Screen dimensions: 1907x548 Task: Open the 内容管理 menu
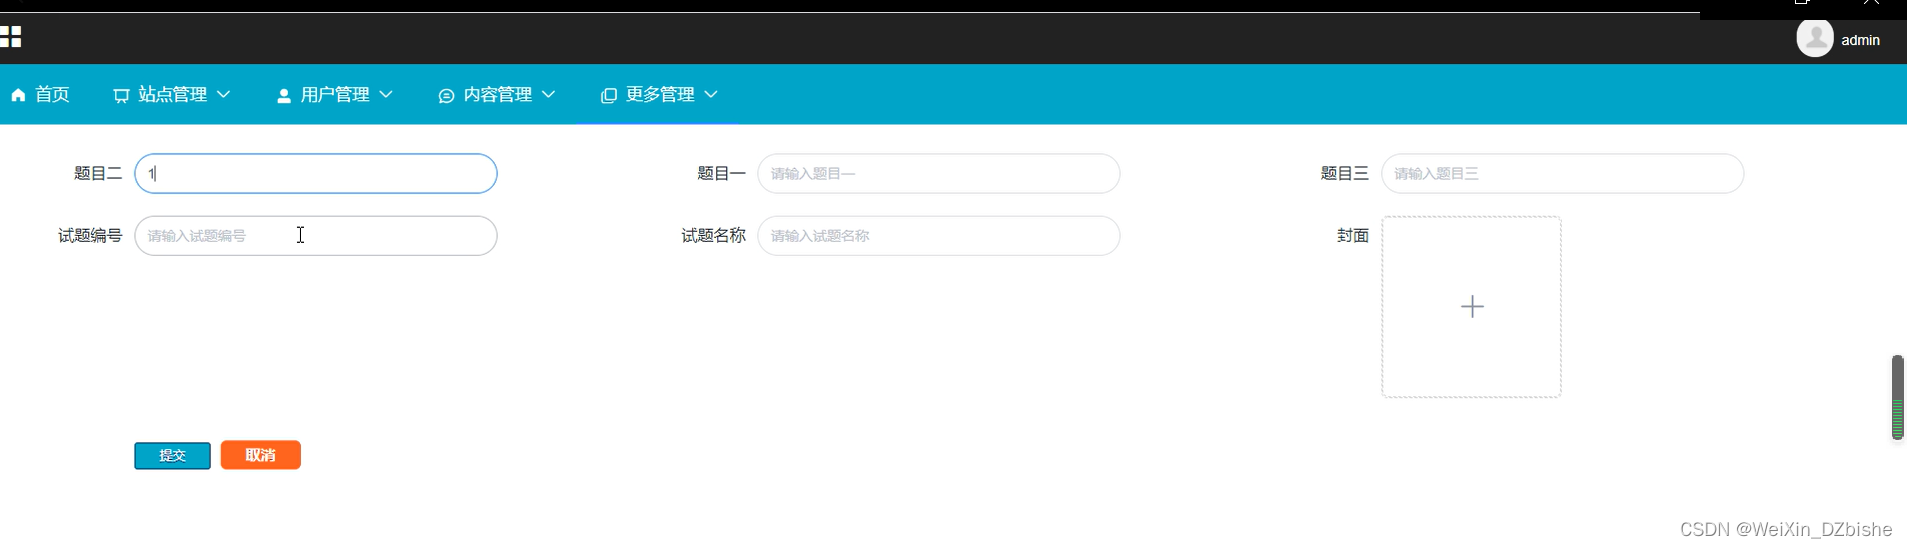pos(497,94)
